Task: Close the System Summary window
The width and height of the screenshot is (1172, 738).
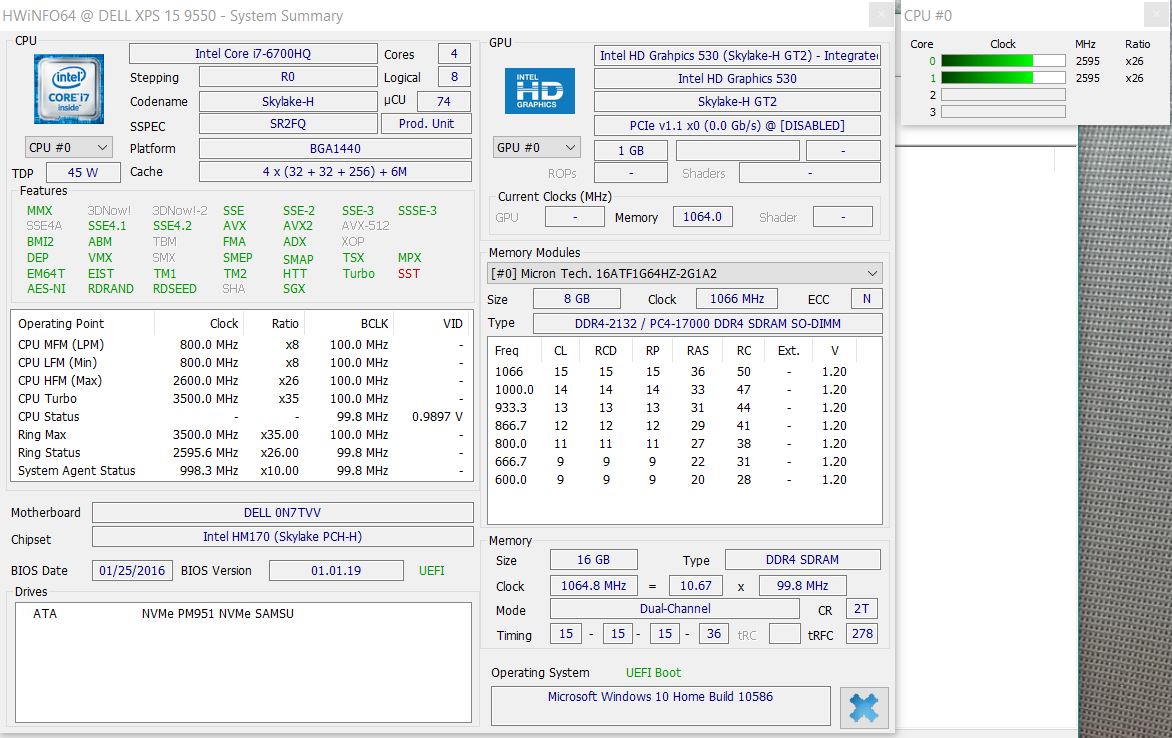Action: pyautogui.click(x=881, y=14)
